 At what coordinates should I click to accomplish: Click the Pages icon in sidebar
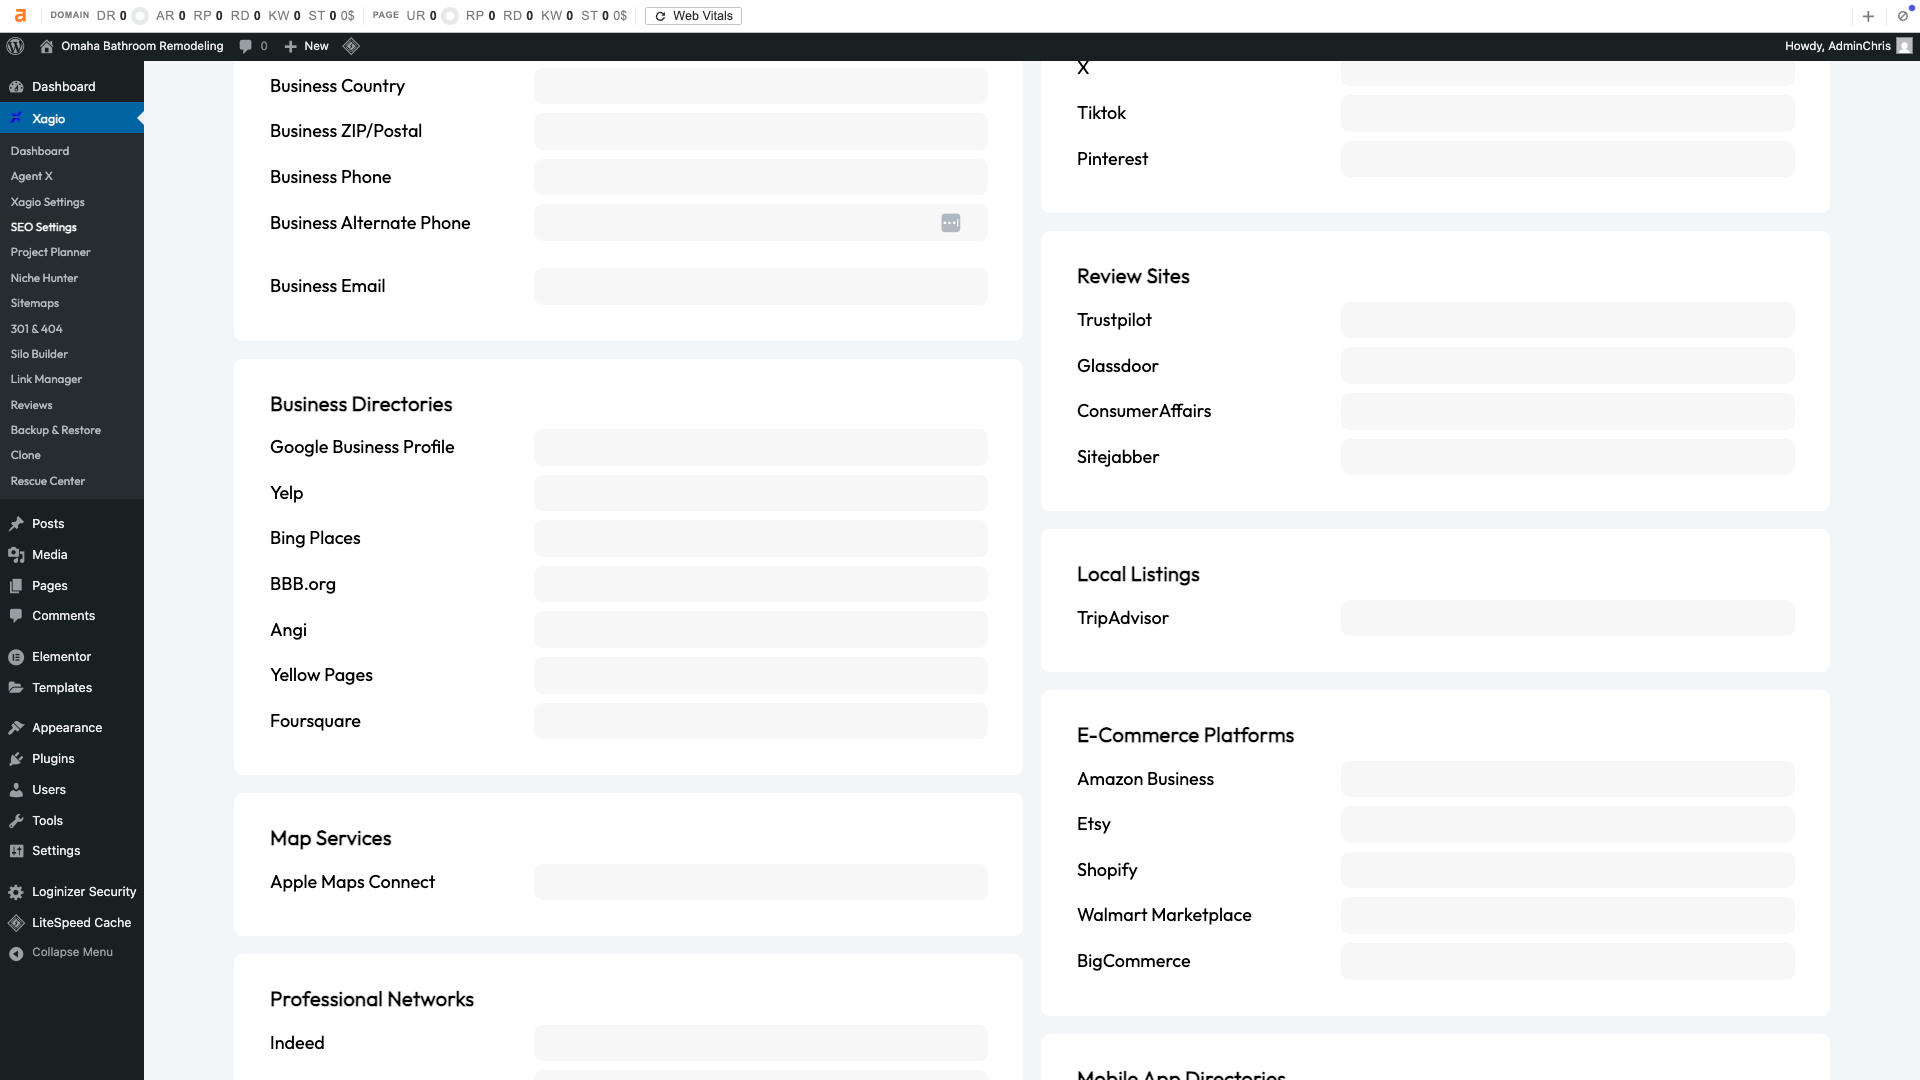(16, 586)
